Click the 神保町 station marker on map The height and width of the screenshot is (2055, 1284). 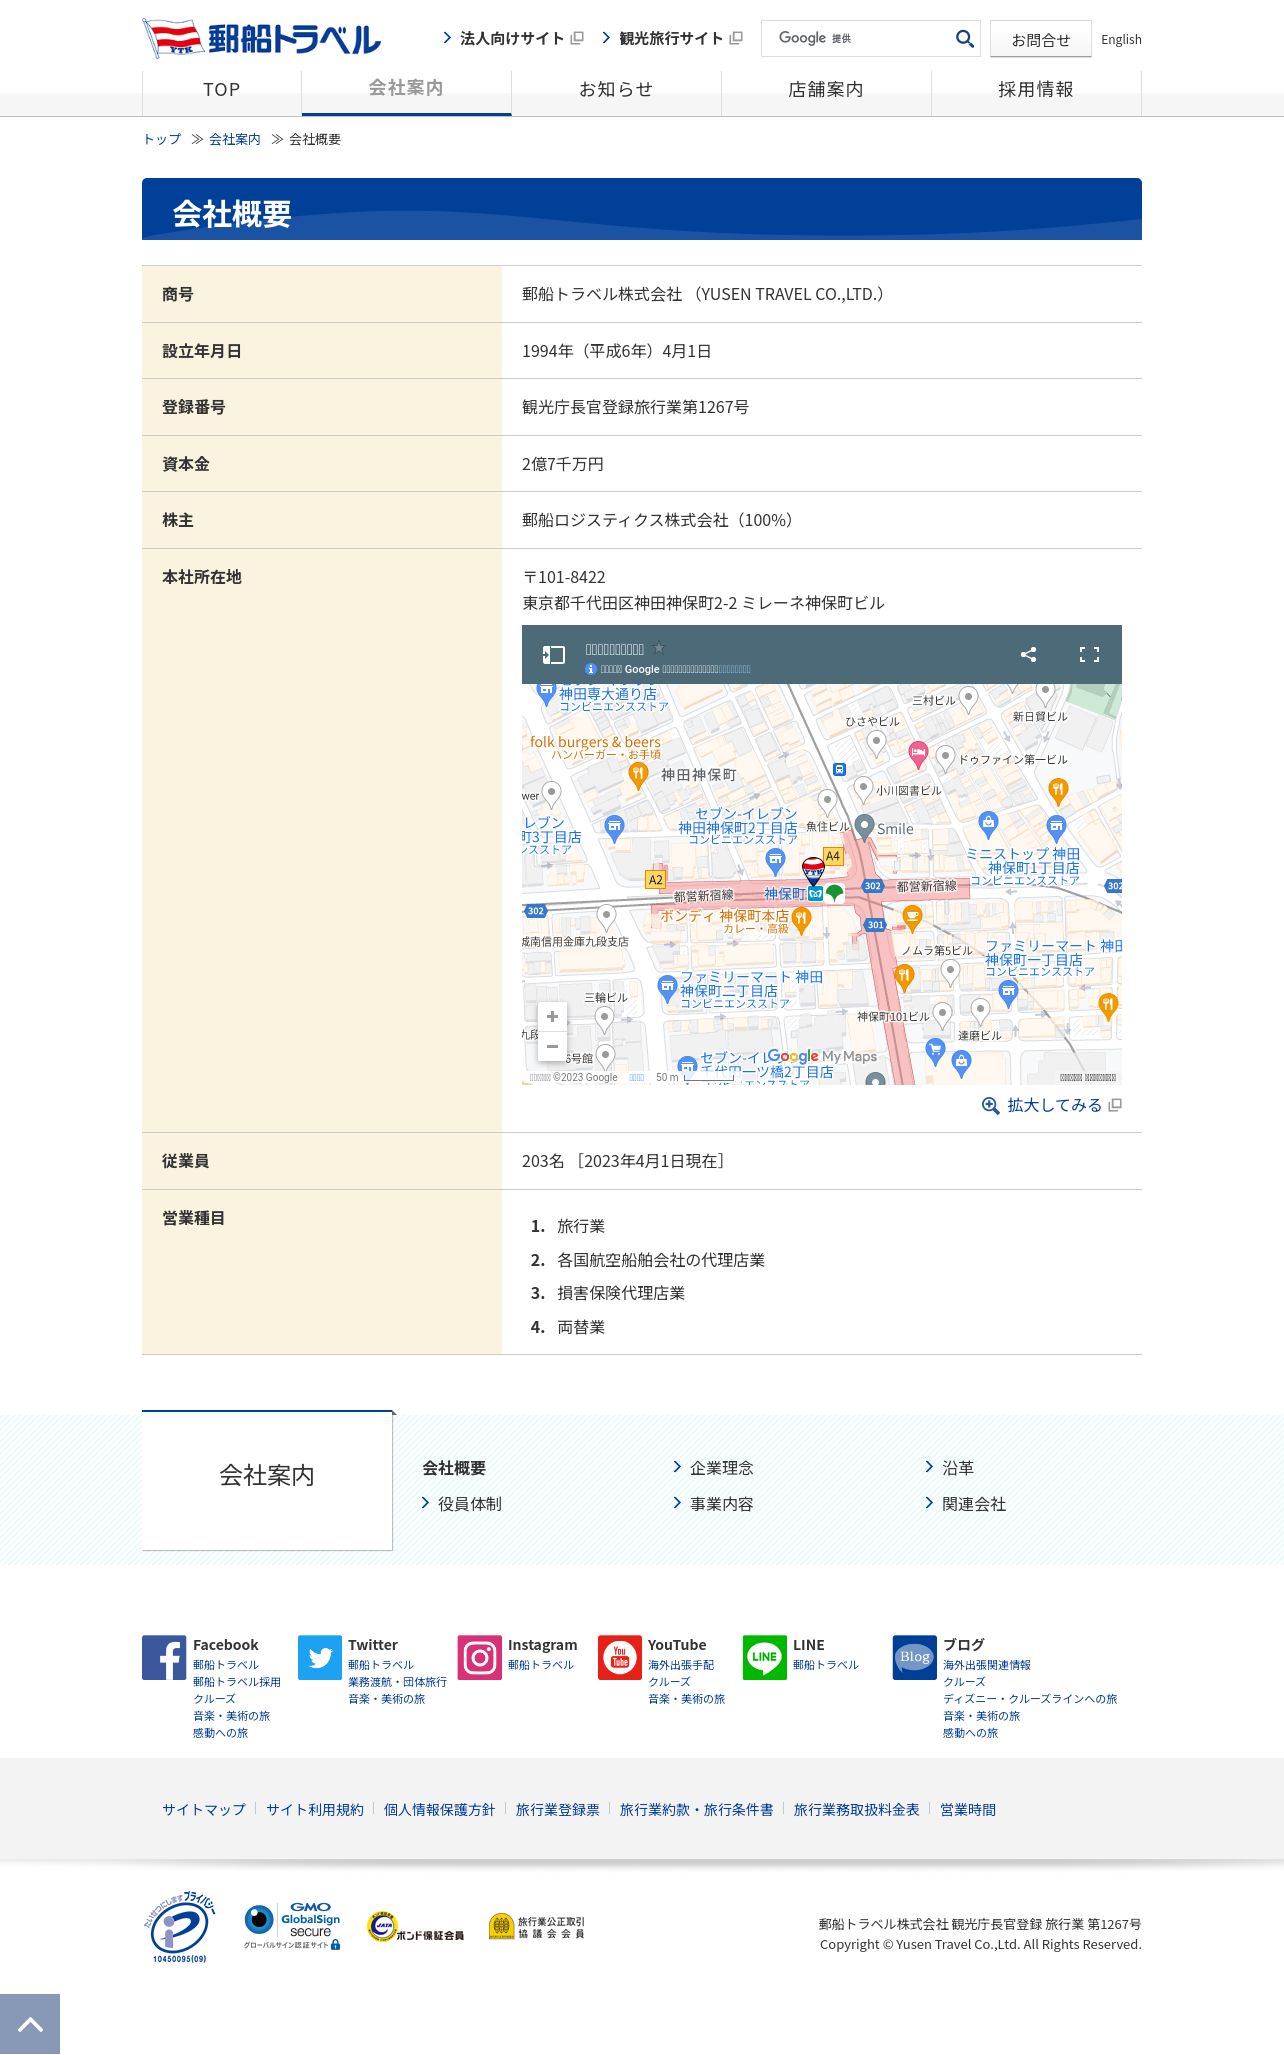pos(816,894)
